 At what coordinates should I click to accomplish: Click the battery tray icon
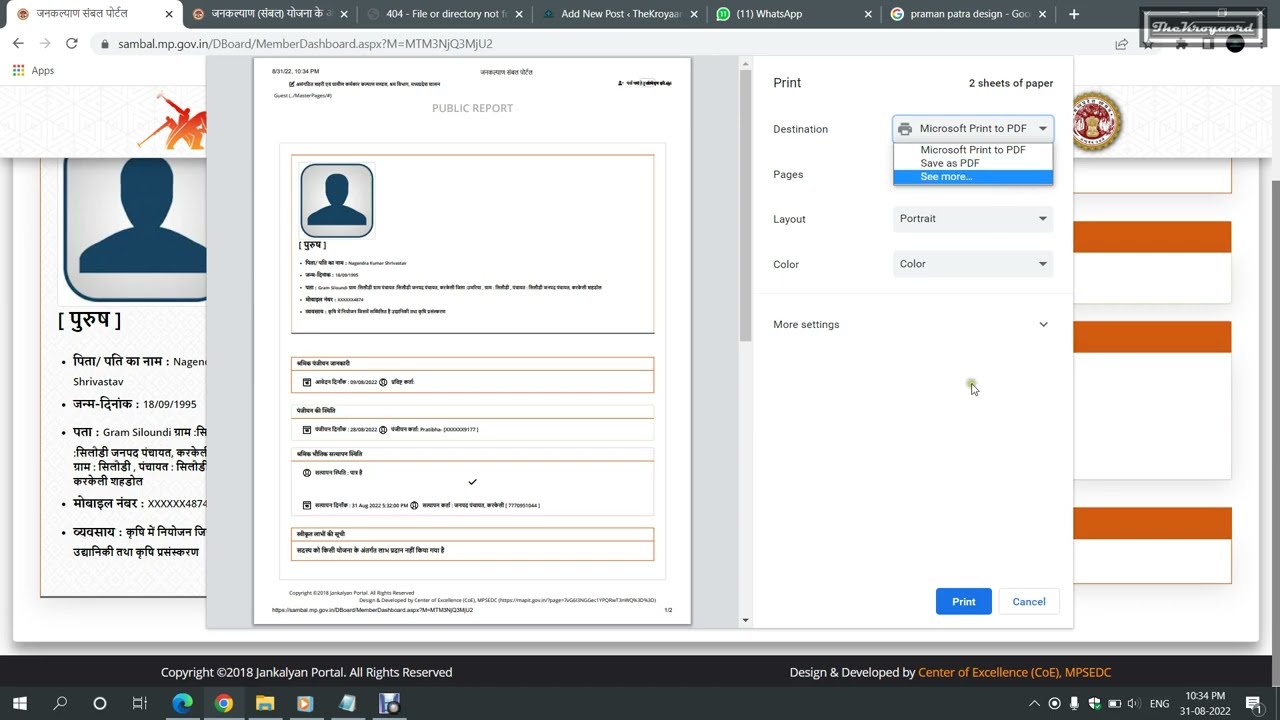coord(1114,704)
